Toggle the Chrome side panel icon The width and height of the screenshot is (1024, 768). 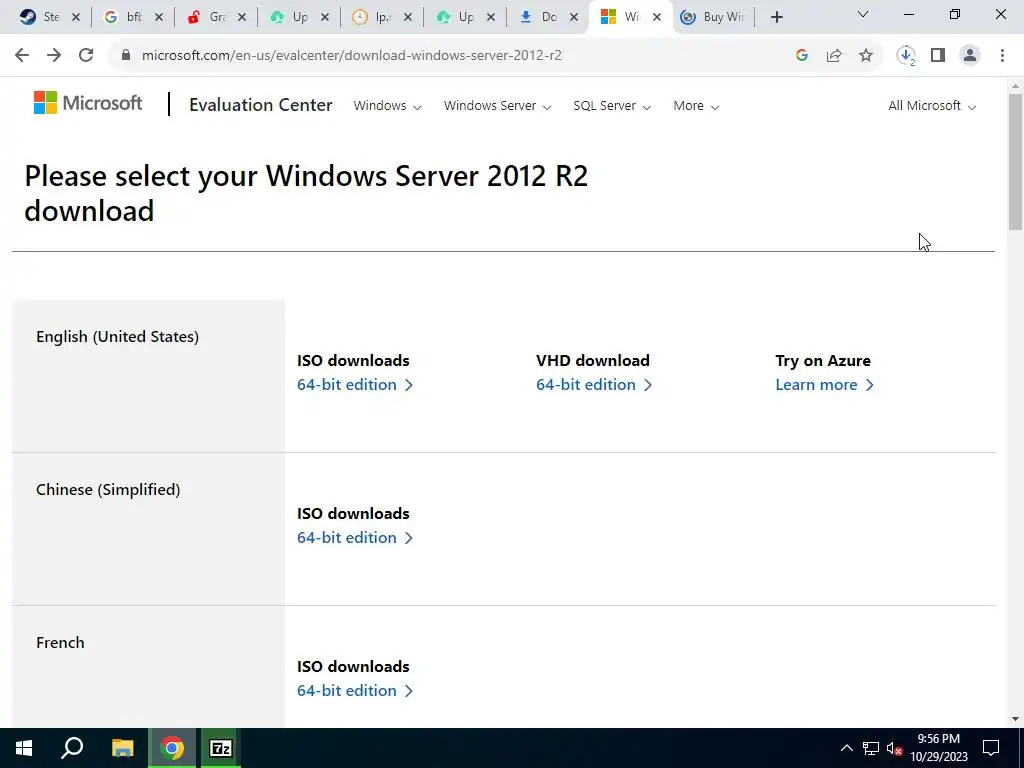(938, 56)
